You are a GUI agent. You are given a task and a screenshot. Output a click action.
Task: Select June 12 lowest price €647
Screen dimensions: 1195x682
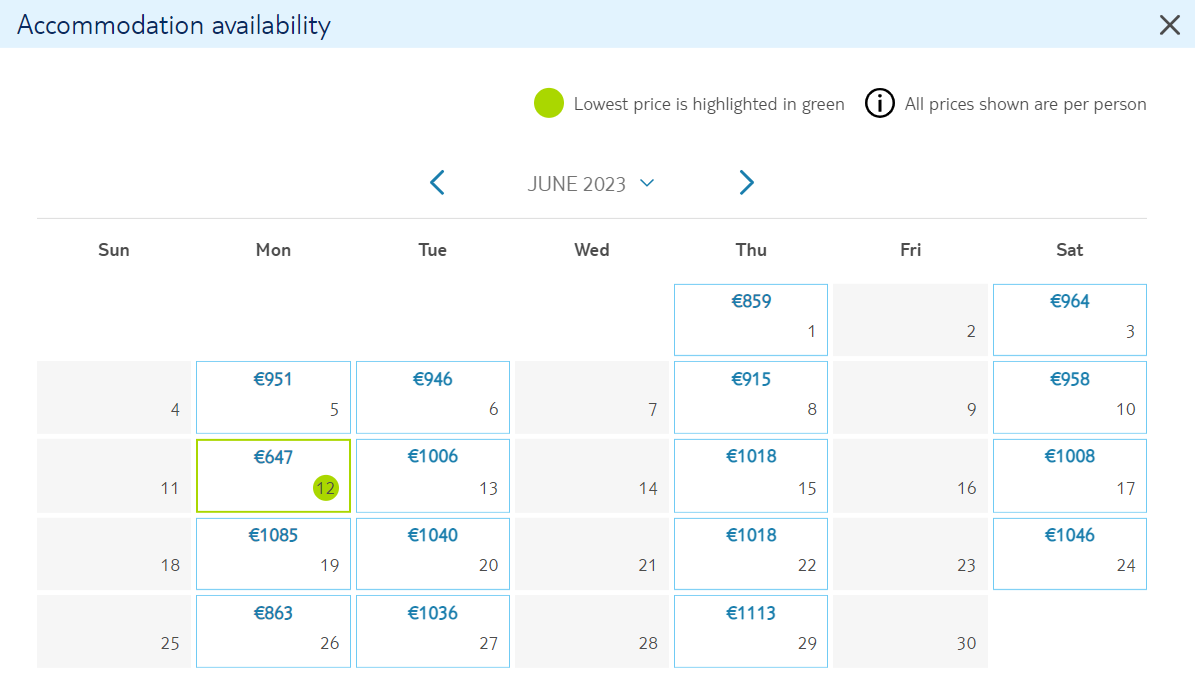[274, 475]
